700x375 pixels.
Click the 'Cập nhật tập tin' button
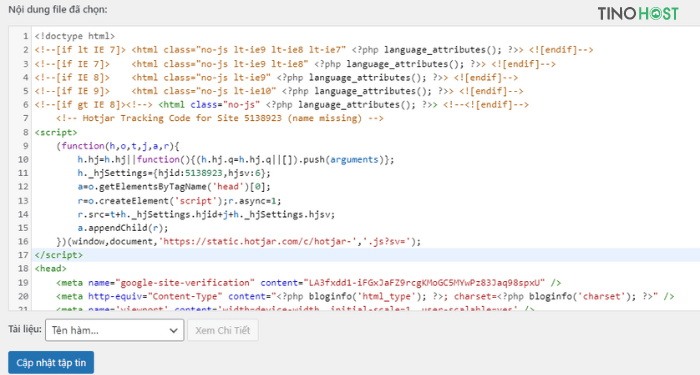51,362
